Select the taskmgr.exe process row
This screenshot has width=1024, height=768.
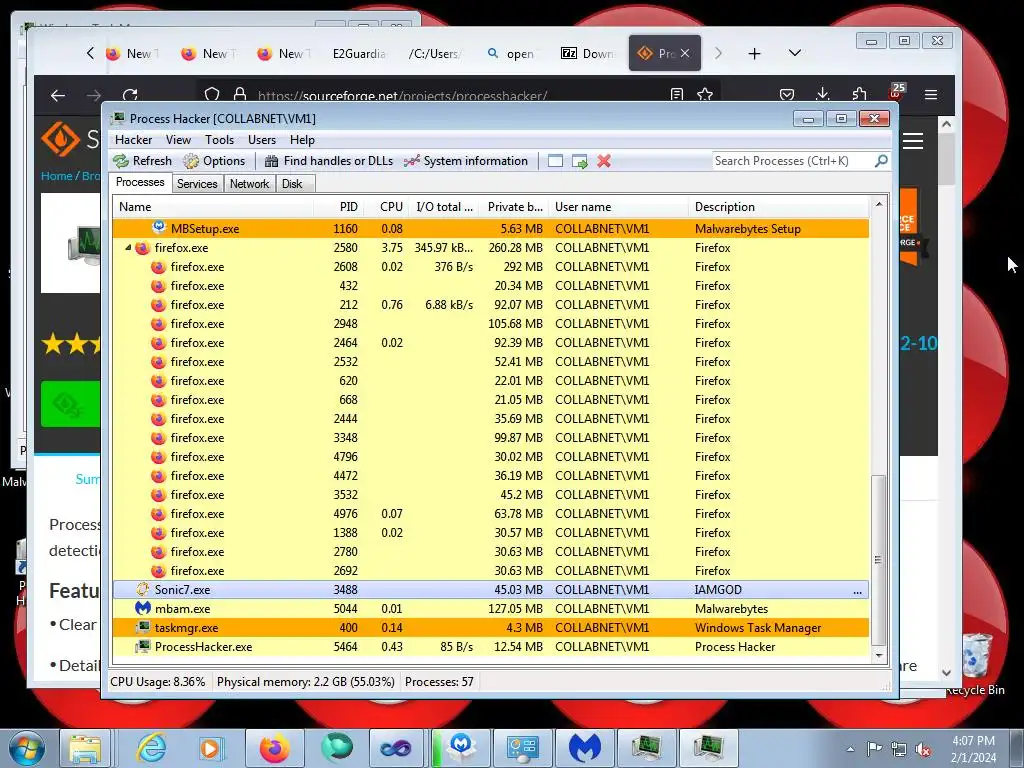coord(490,628)
